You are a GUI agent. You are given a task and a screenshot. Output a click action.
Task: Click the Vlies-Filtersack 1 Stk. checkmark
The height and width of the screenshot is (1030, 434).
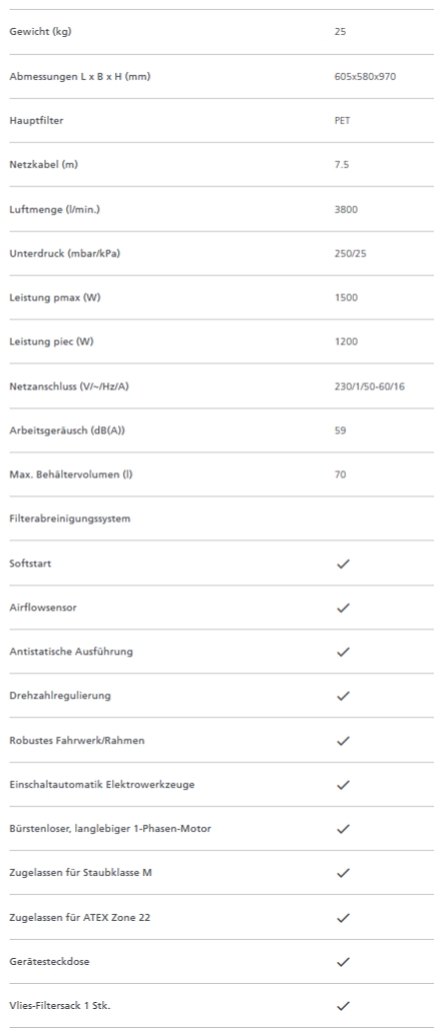tap(343, 1006)
